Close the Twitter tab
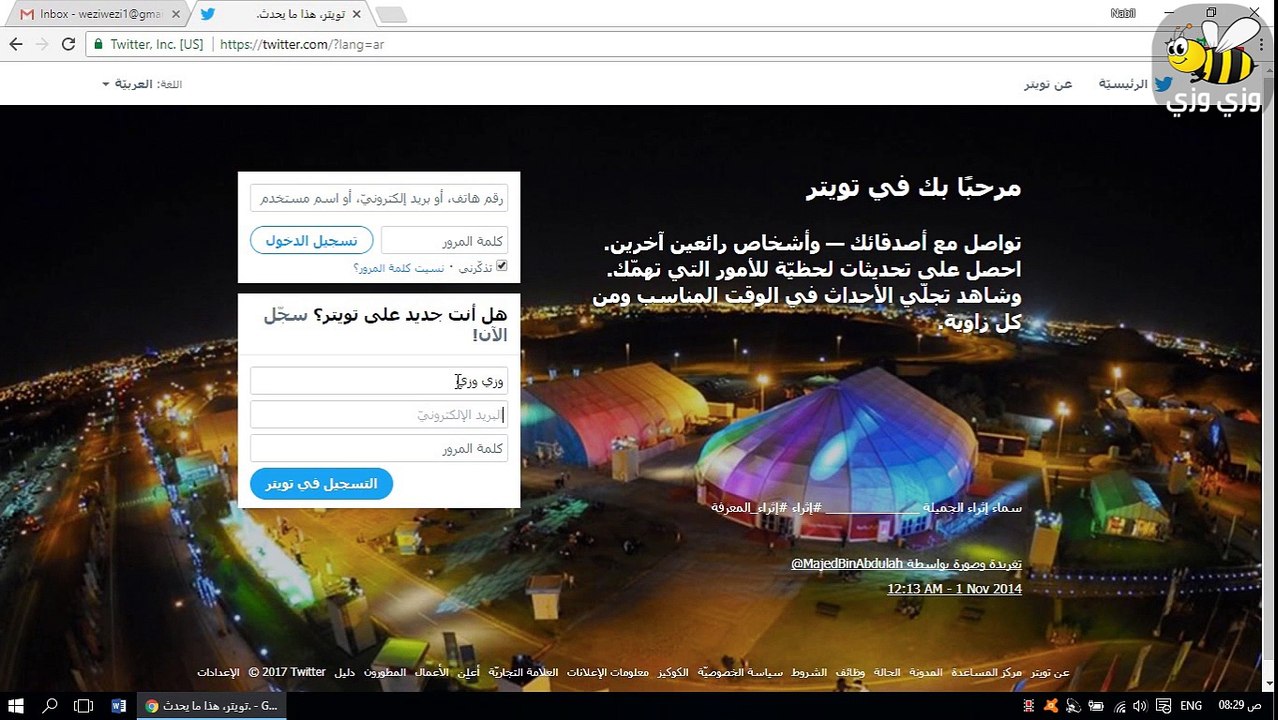This screenshot has height=720, width=1278. point(356,14)
